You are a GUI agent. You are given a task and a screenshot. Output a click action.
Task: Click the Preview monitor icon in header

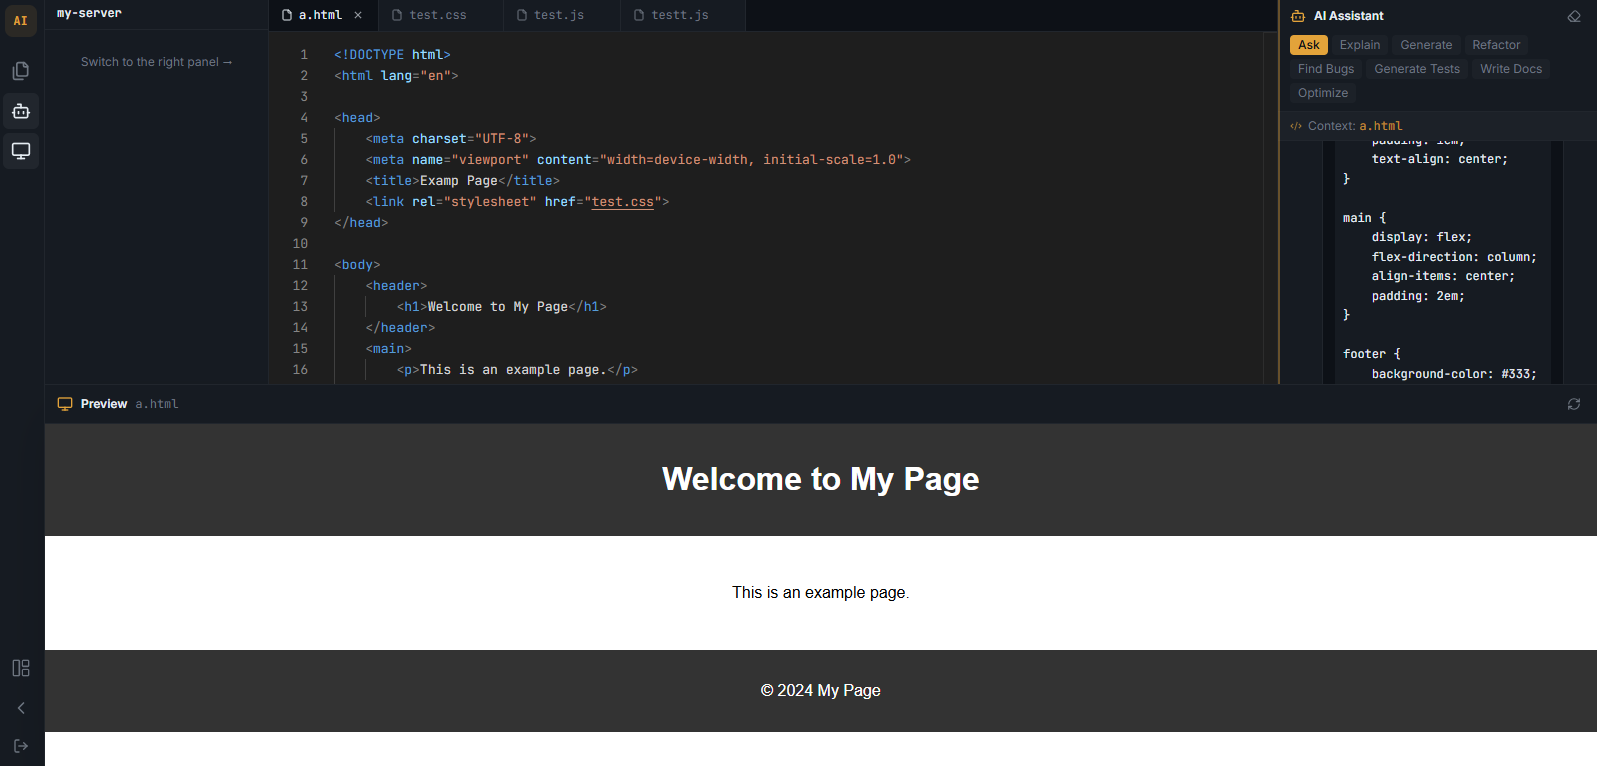pyautogui.click(x=65, y=404)
